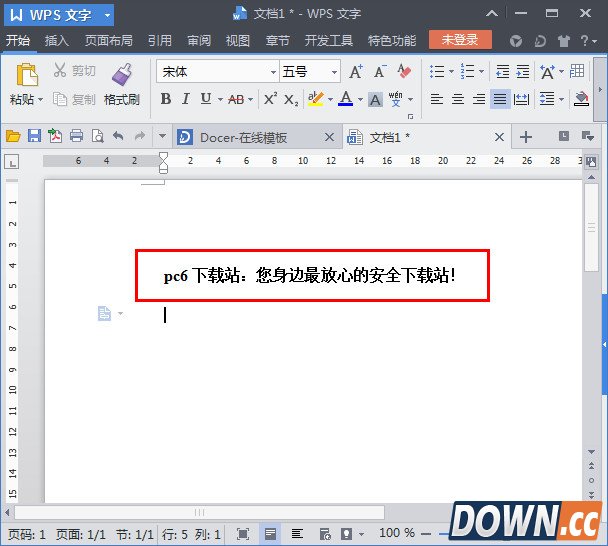Image resolution: width=608 pixels, height=546 pixels.
Task: Click the ruler tab stop selector L
Action: [x=12, y=162]
